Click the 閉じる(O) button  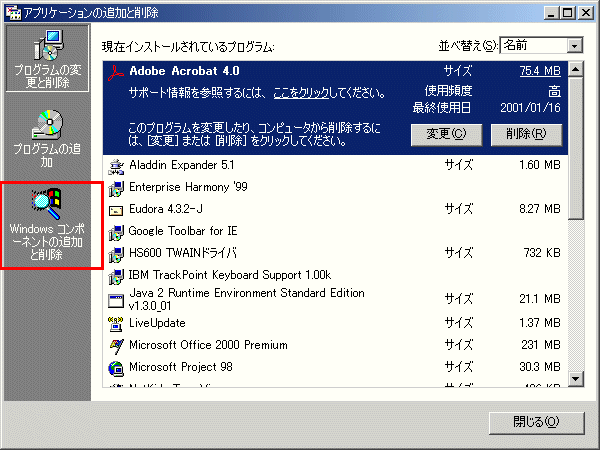pyautogui.click(x=536, y=423)
